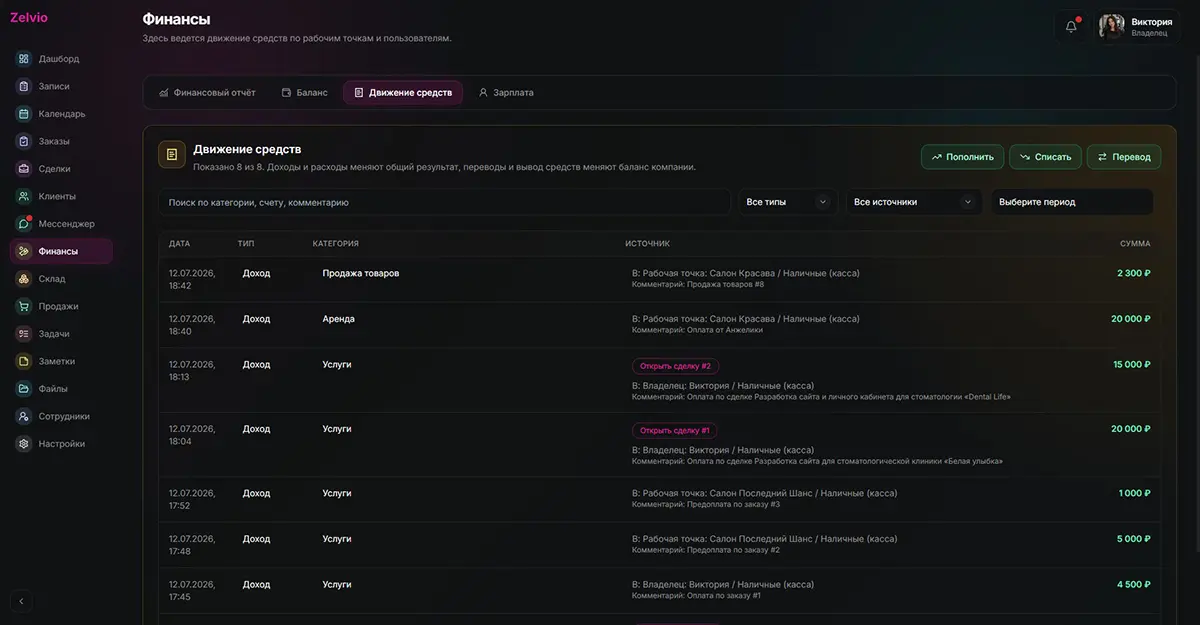Viewport: 1200px width, 625px height.
Task: Focus the search by category field
Action: click(445, 202)
